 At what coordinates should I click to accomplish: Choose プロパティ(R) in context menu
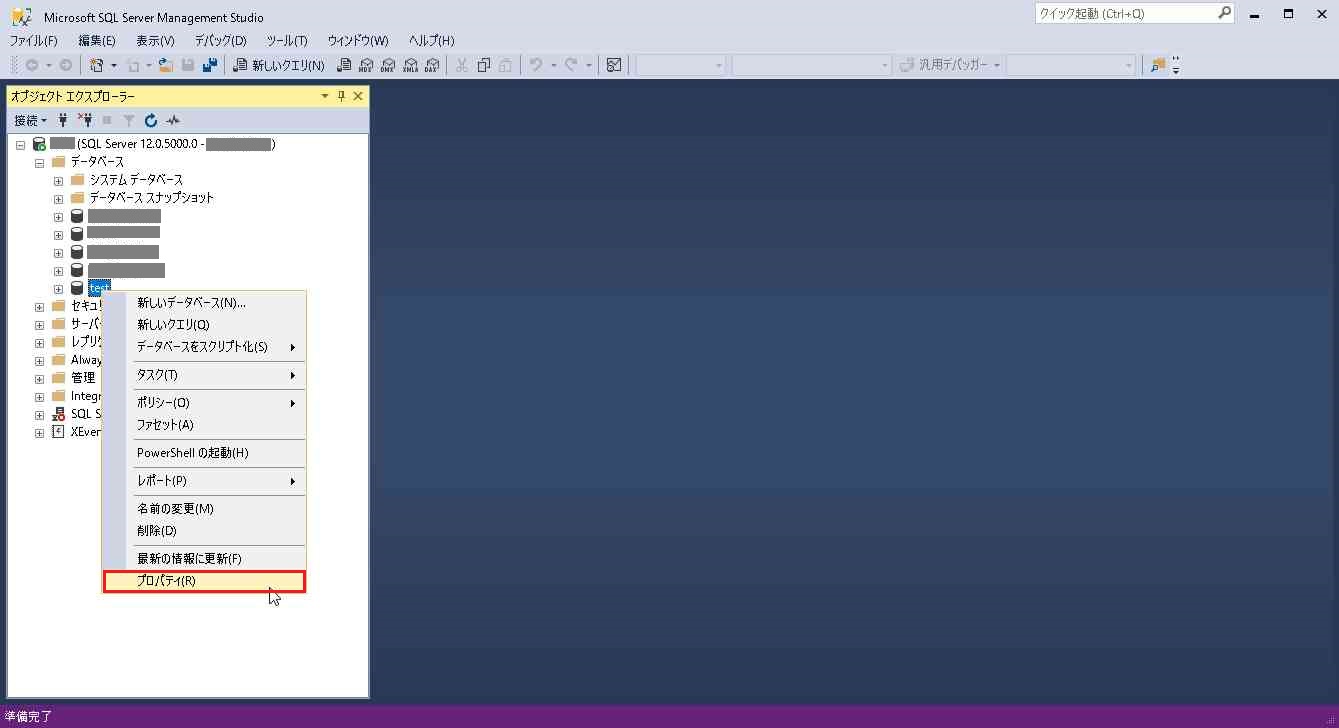(205, 581)
